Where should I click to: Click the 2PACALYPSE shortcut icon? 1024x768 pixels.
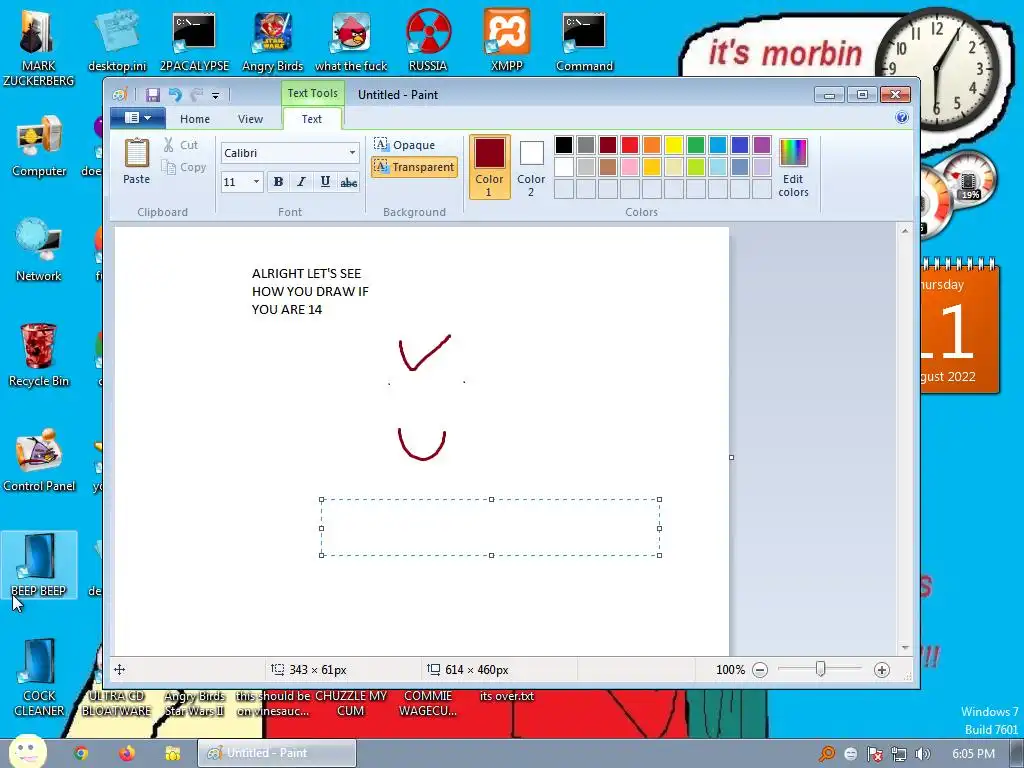coord(195,40)
